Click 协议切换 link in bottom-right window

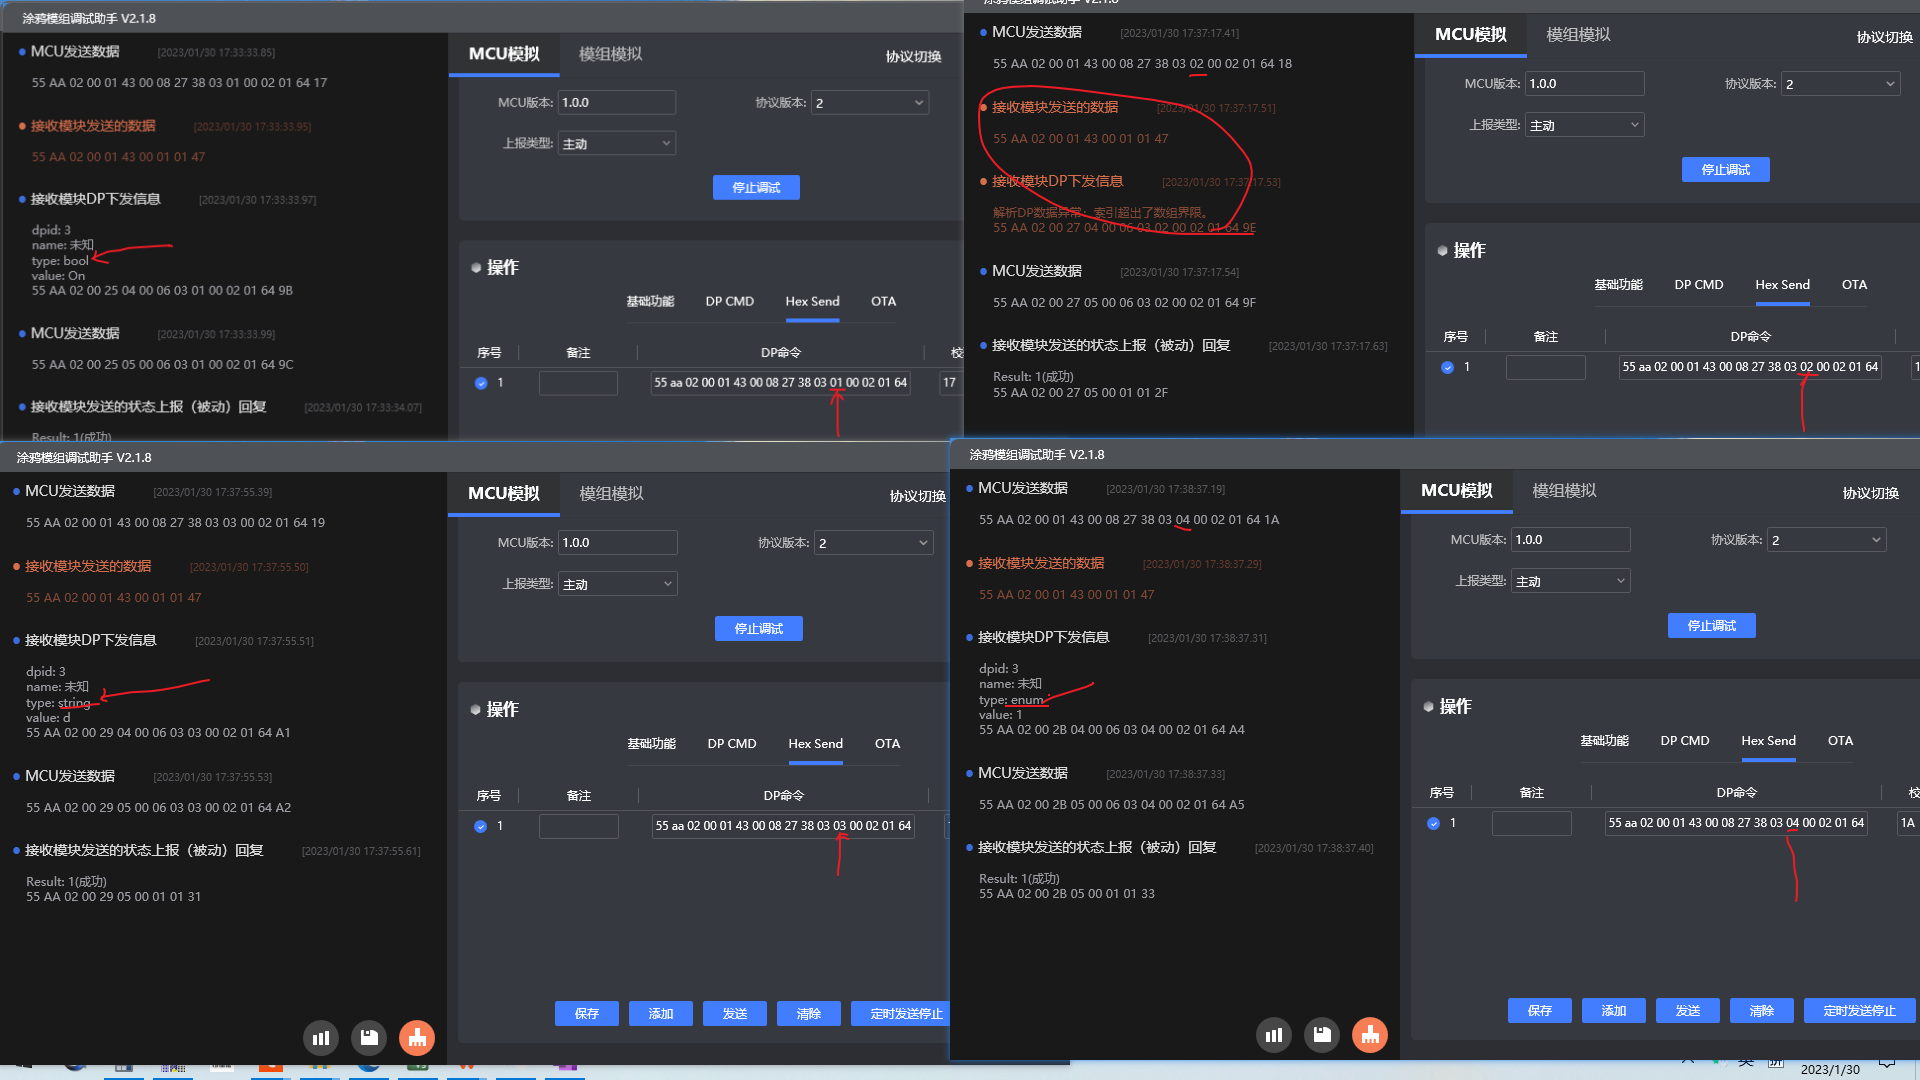(1870, 493)
